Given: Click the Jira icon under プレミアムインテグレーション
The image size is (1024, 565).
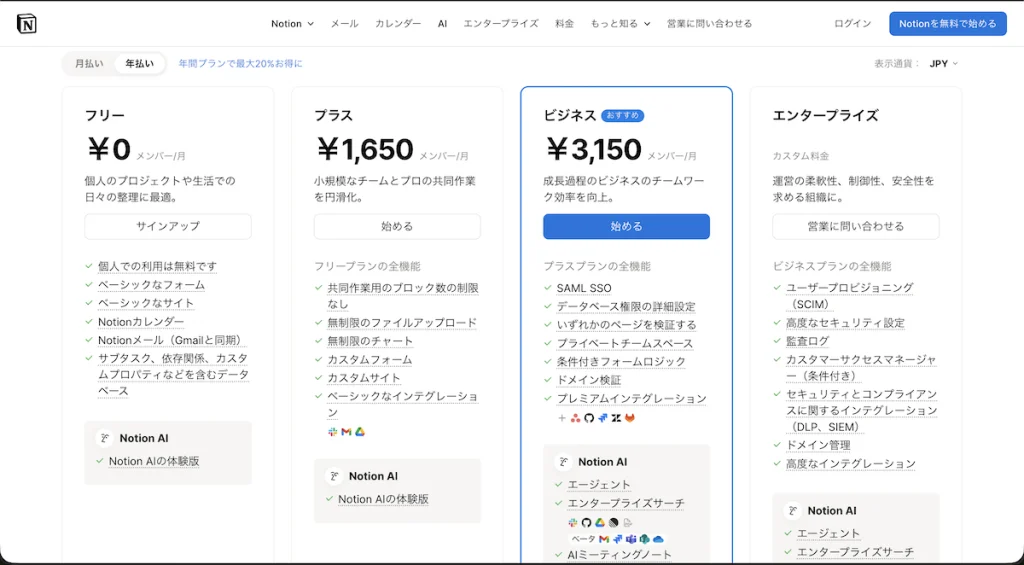Looking at the screenshot, I should click(x=603, y=418).
